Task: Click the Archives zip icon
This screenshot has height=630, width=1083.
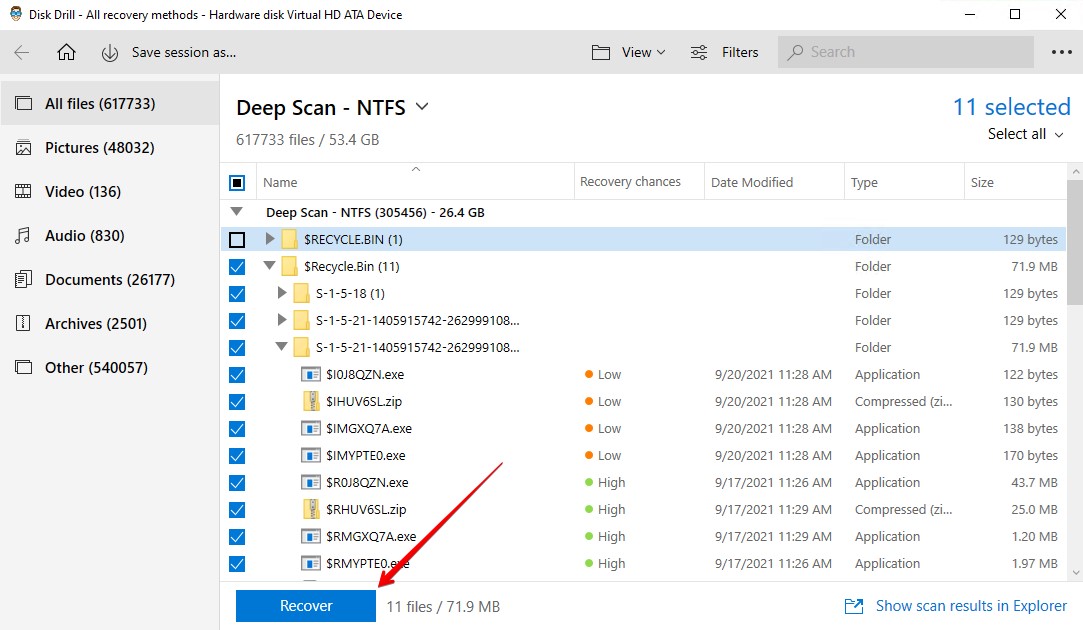Action: click(23, 323)
